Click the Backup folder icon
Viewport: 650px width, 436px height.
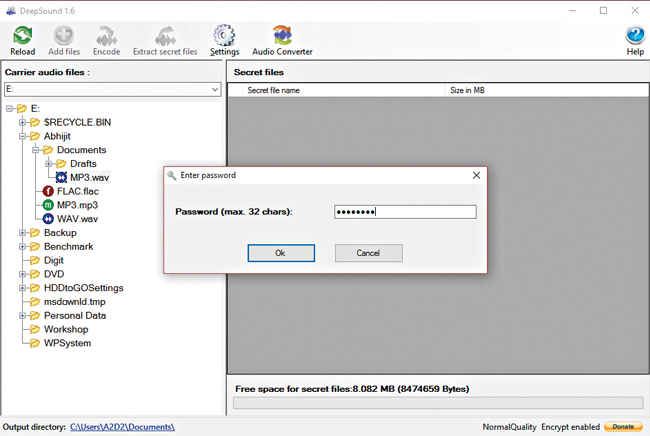coord(35,233)
